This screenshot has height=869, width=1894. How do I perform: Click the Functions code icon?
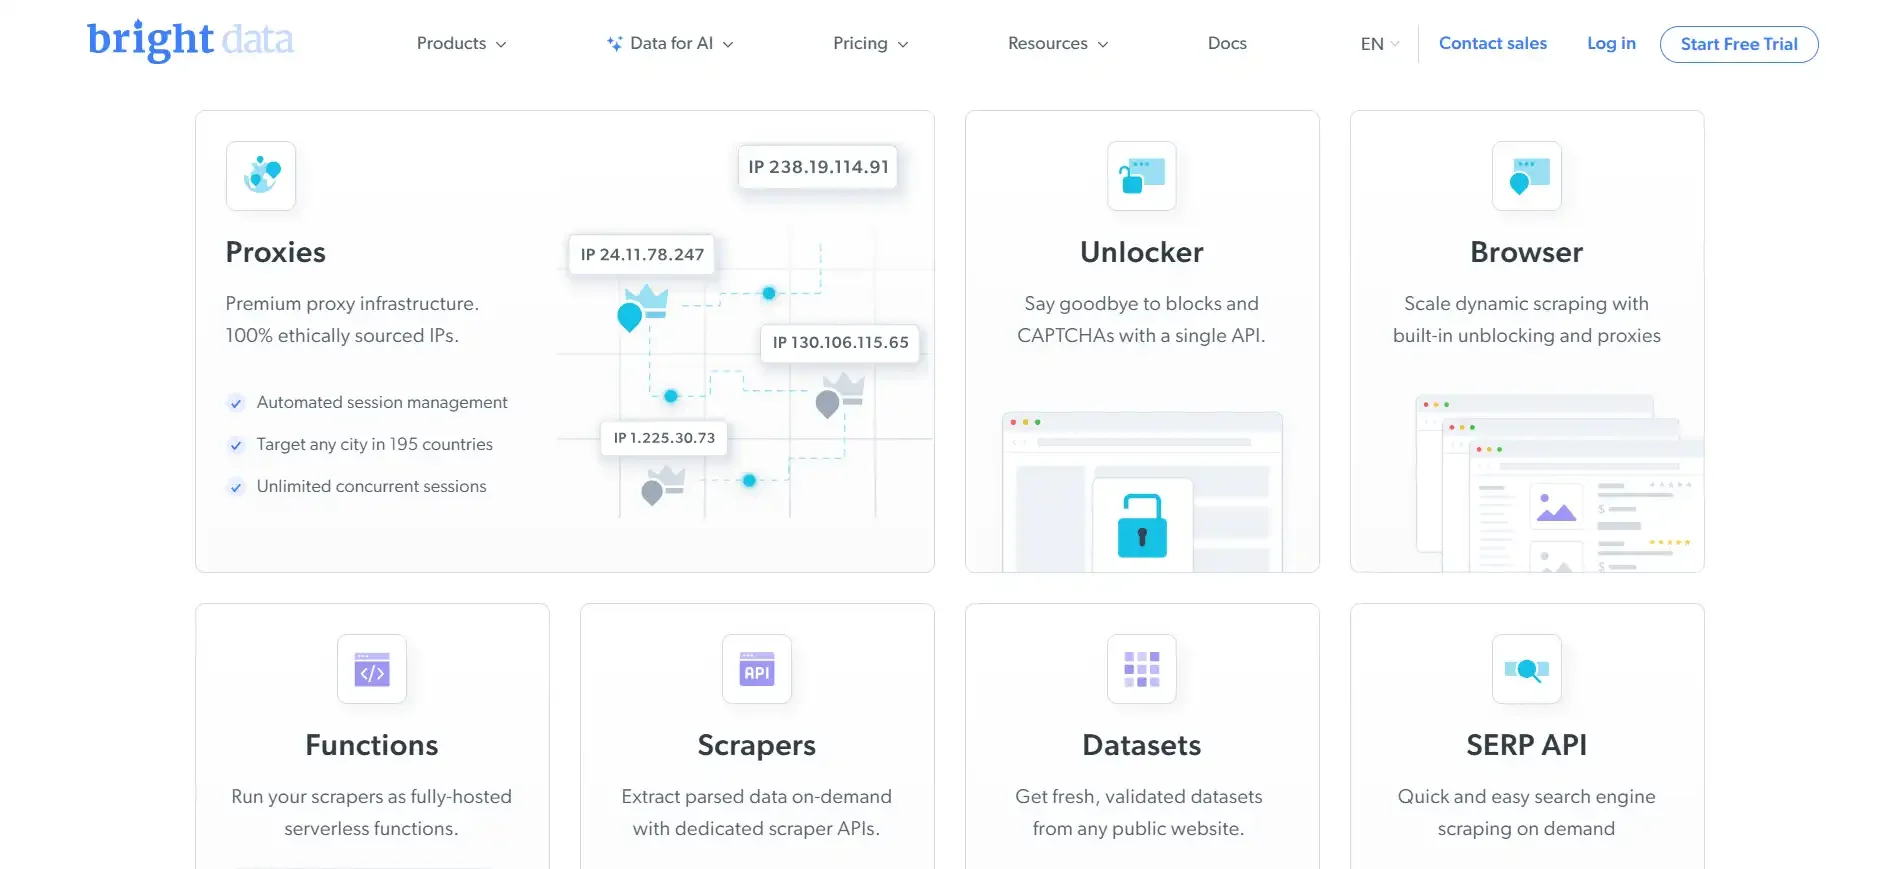pyautogui.click(x=372, y=669)
